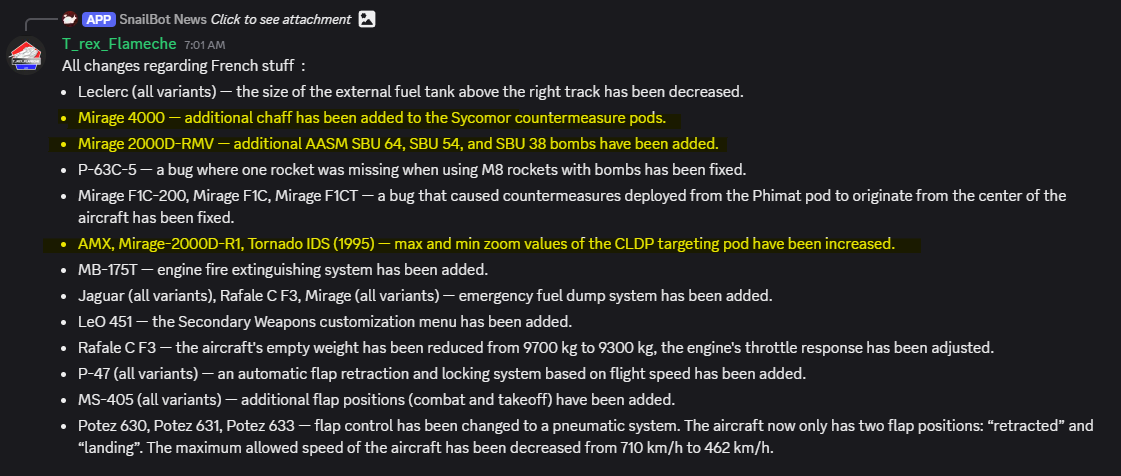This screenshot has width=1121, height=476.
Task: Click the attachment image icon in reply
Action: coord(367,19)
